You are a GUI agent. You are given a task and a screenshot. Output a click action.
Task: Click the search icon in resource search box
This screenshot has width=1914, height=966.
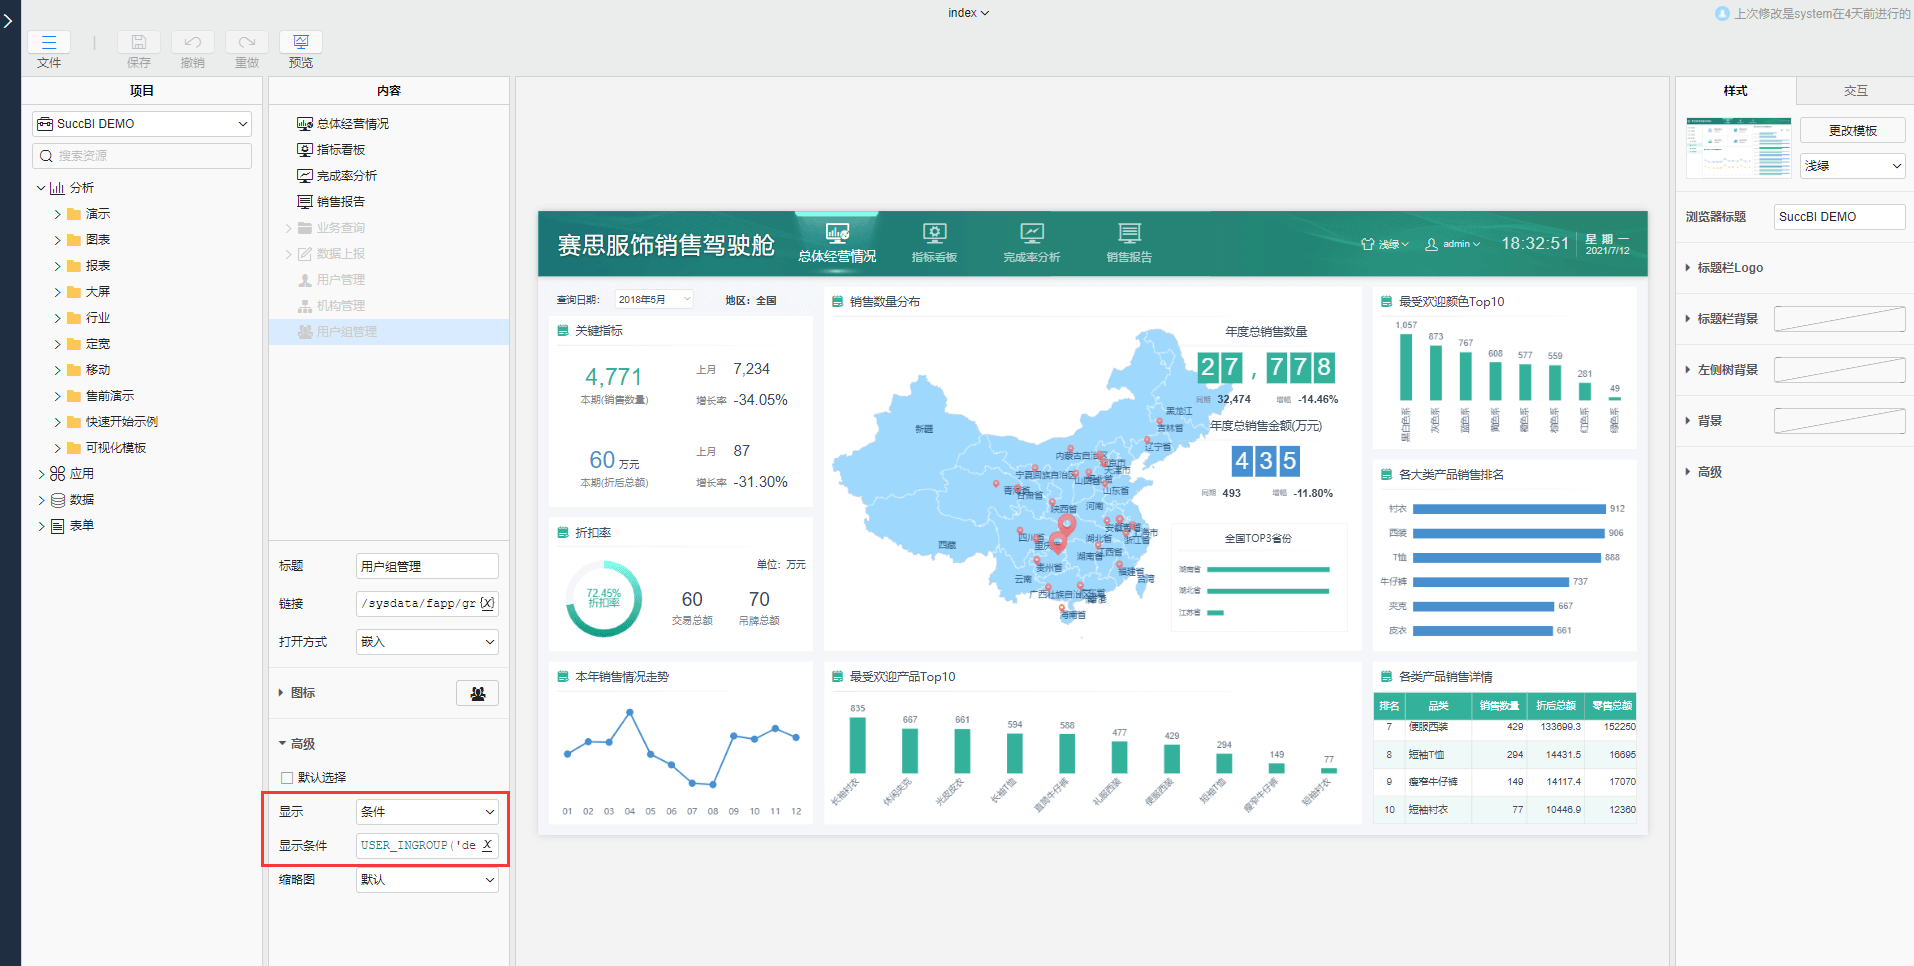[45, 156]
